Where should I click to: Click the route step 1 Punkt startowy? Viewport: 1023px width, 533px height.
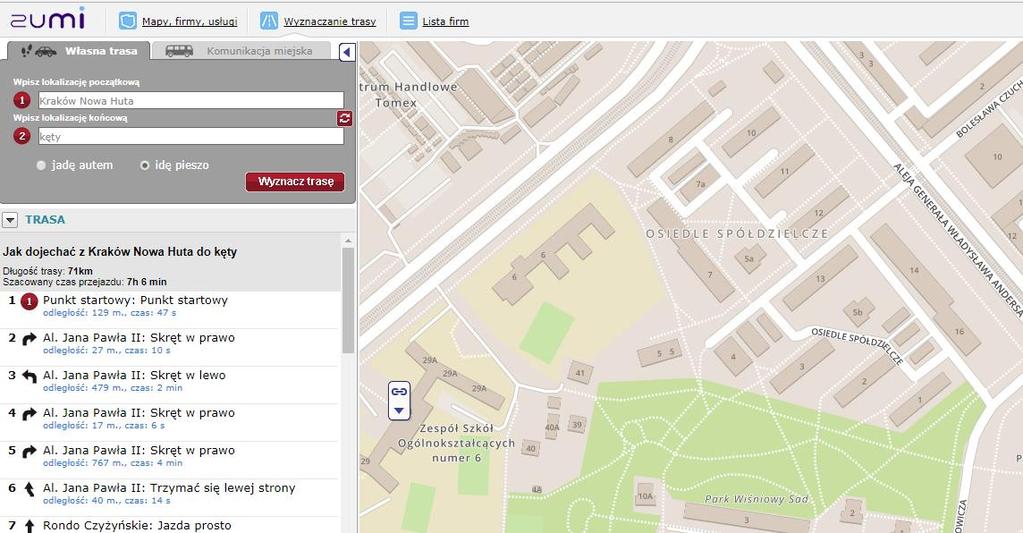pyautogui.click(x=170, y=307)
